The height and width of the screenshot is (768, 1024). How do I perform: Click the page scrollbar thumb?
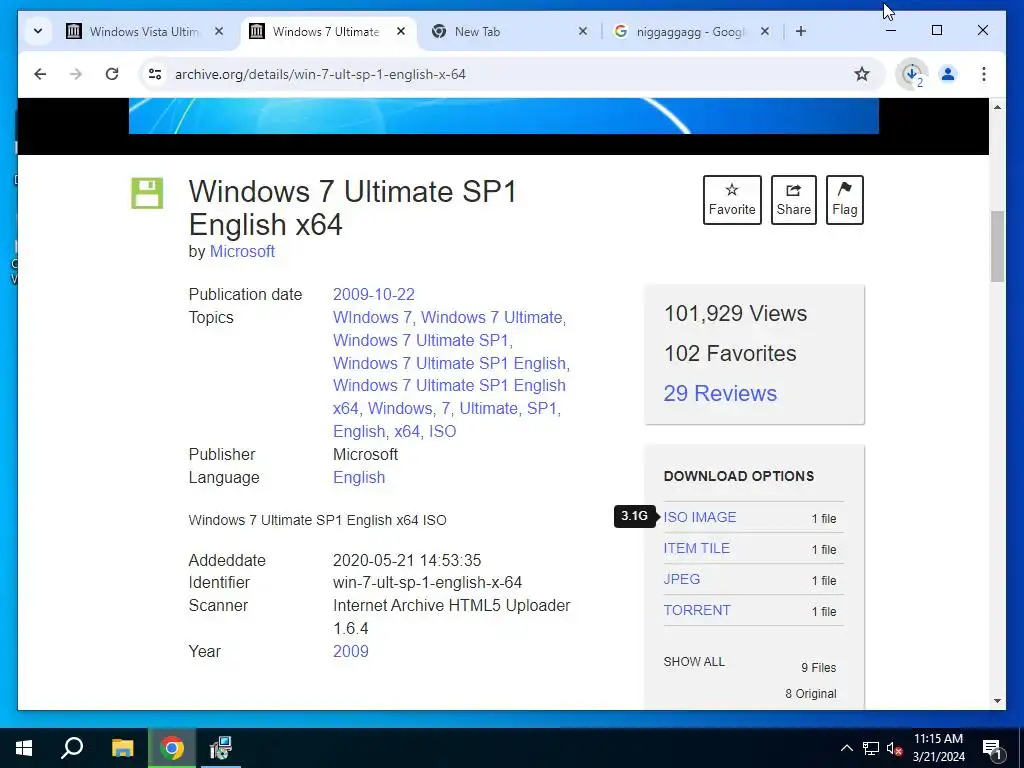click(997, 246)
